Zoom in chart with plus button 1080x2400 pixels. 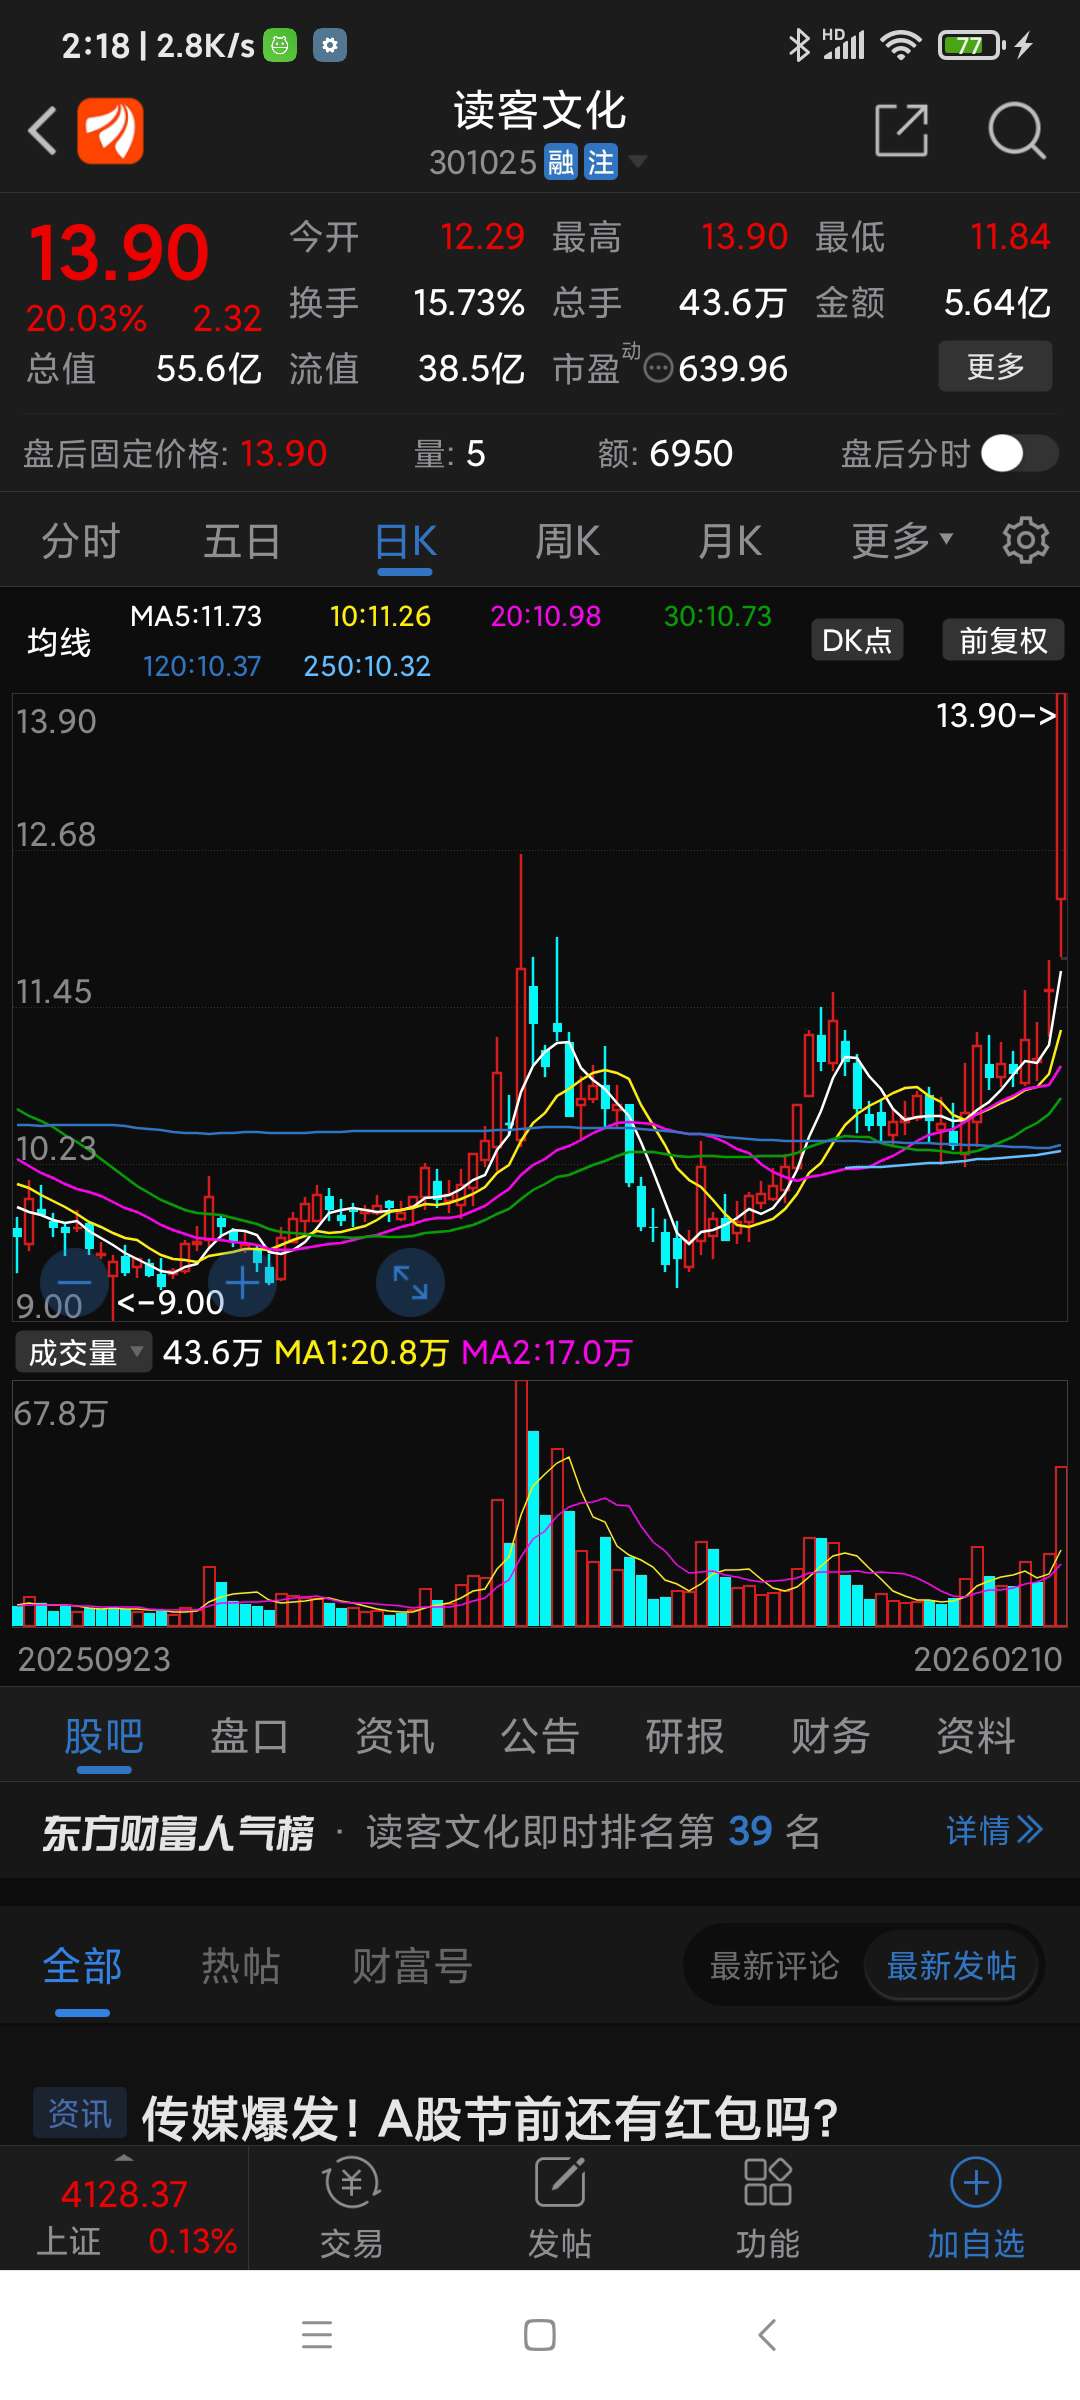242,1282
